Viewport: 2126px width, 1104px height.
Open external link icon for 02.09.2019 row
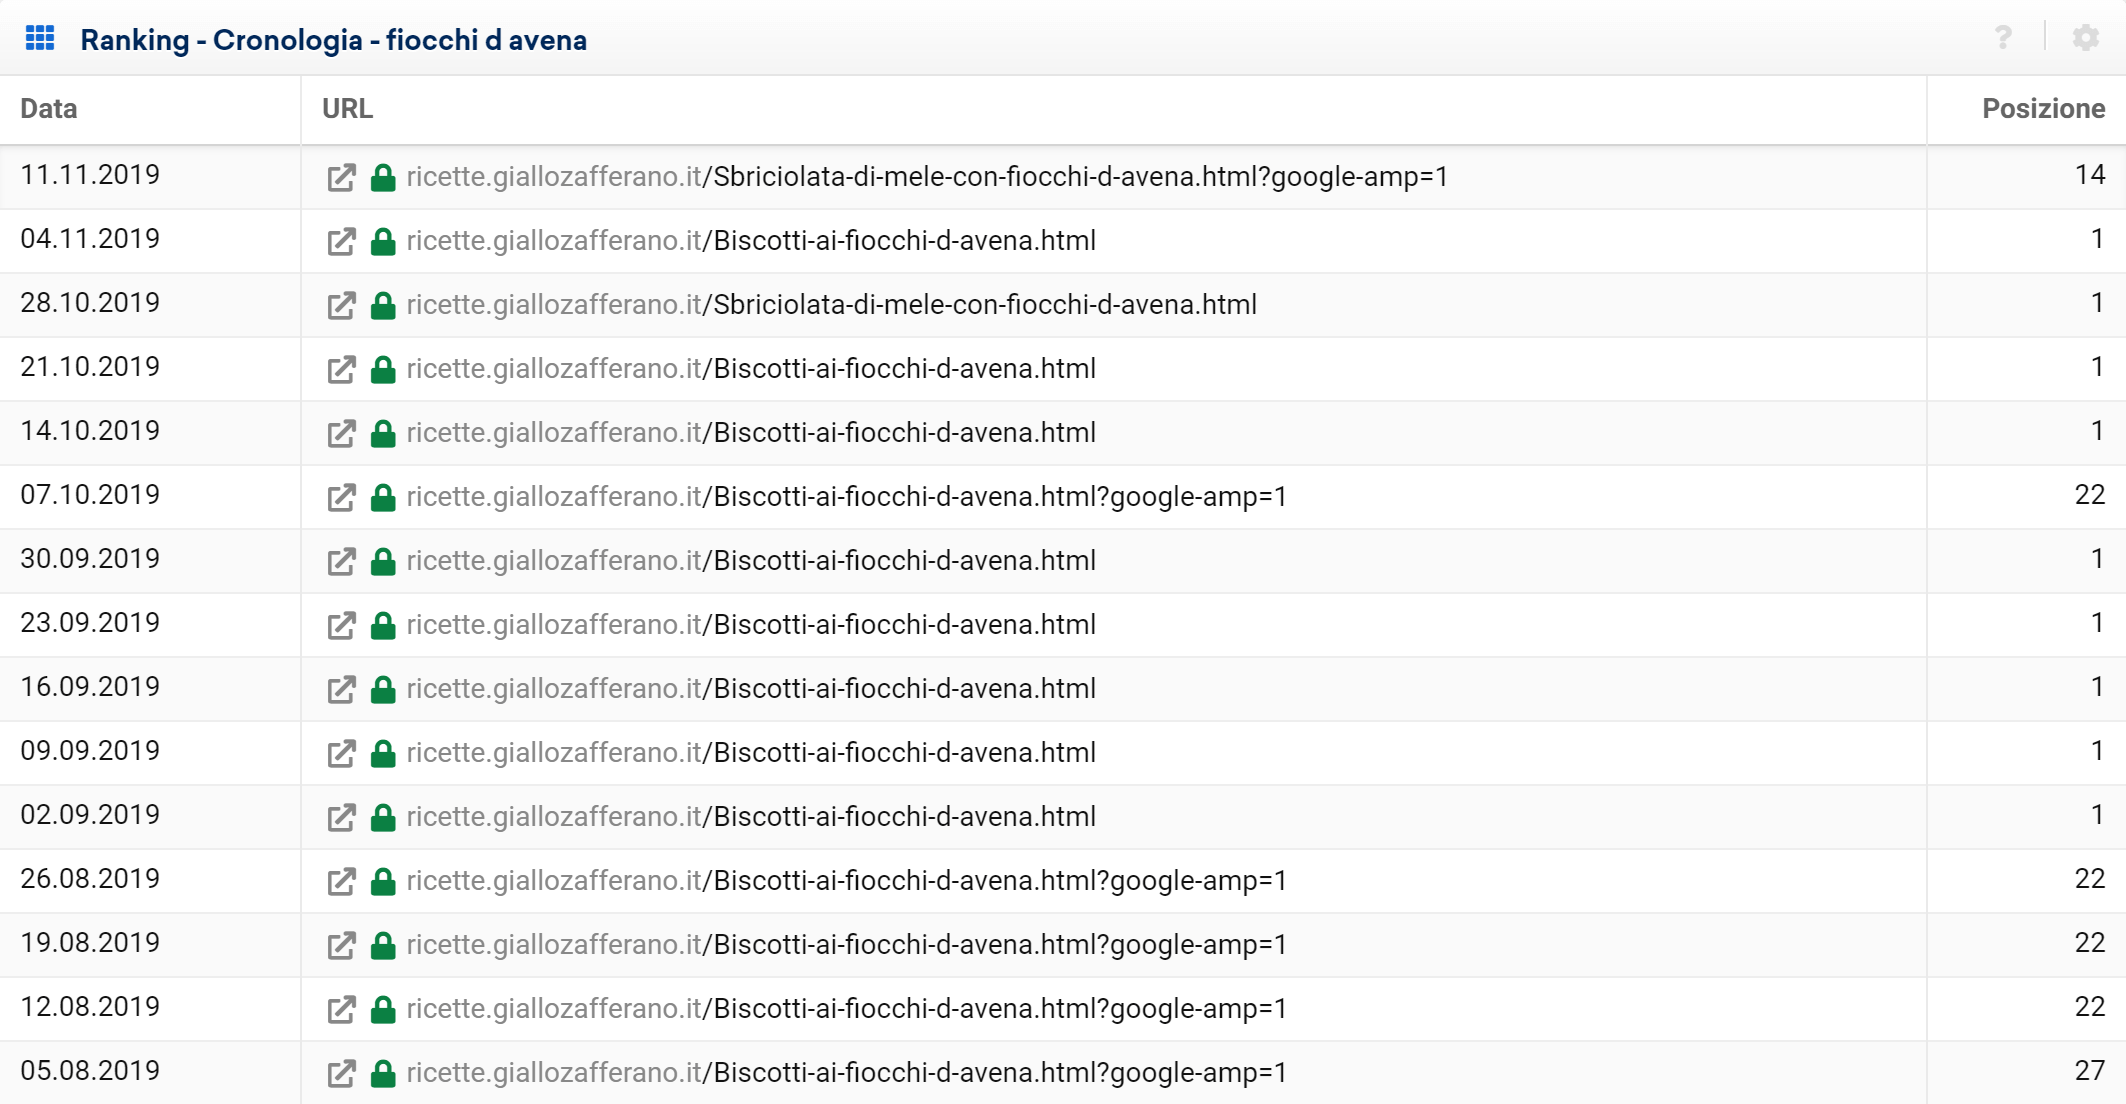pyautogui.click(x=341, y=818)
